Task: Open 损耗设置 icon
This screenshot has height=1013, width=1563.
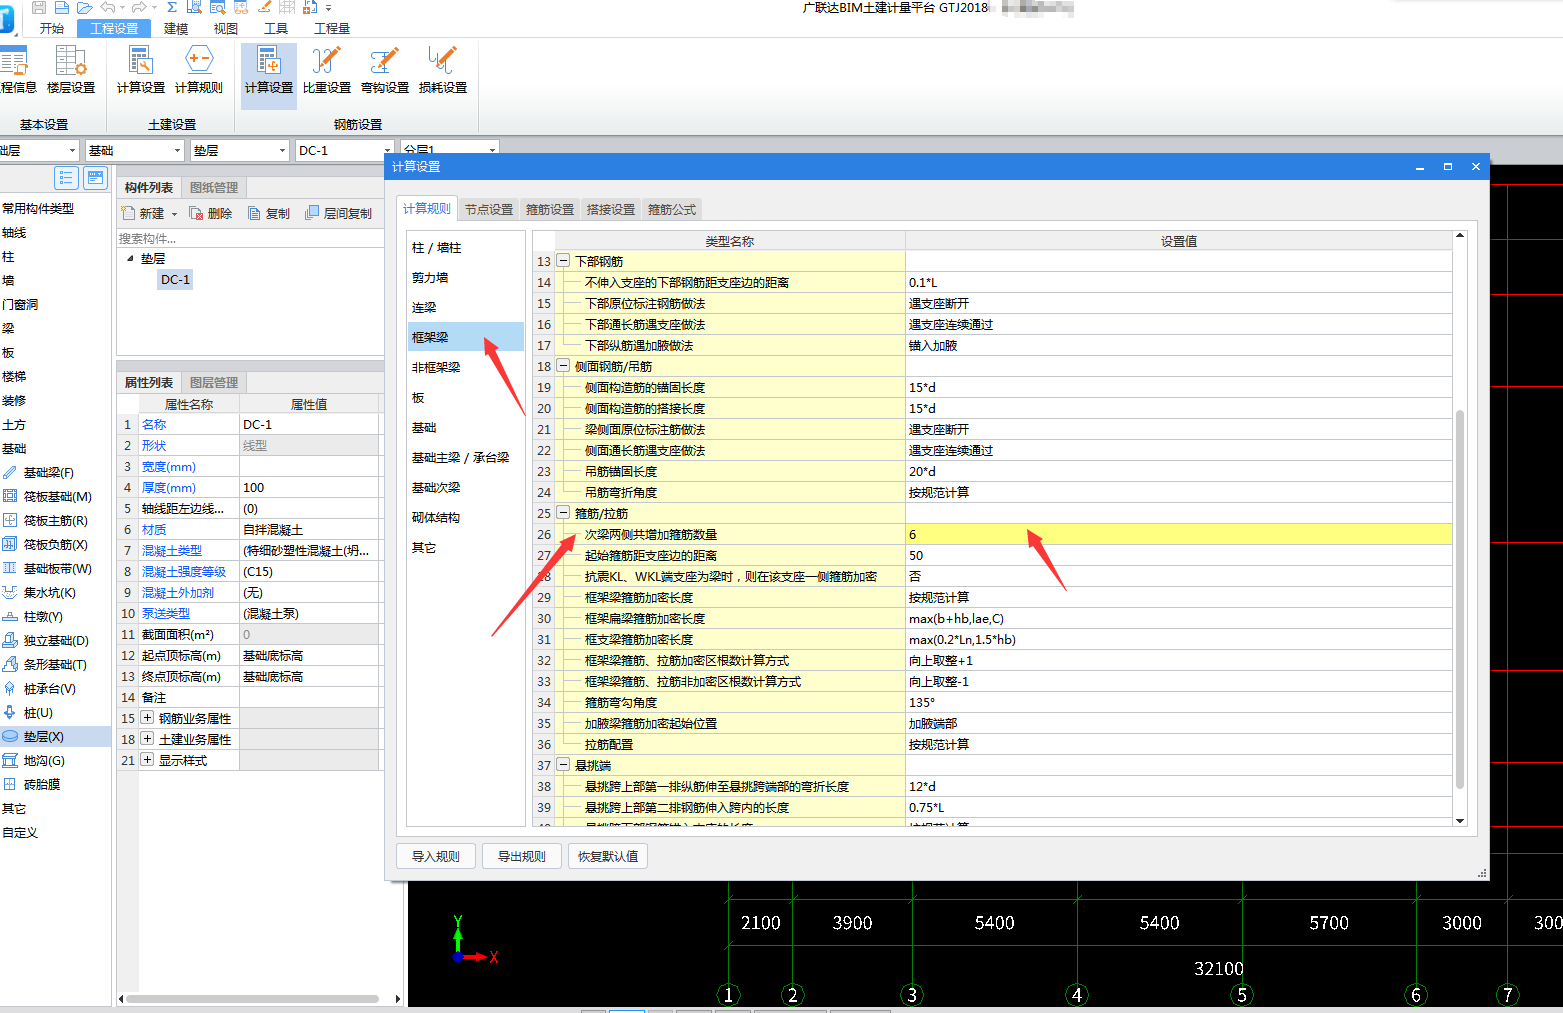Action: click(x=443, y=70)
